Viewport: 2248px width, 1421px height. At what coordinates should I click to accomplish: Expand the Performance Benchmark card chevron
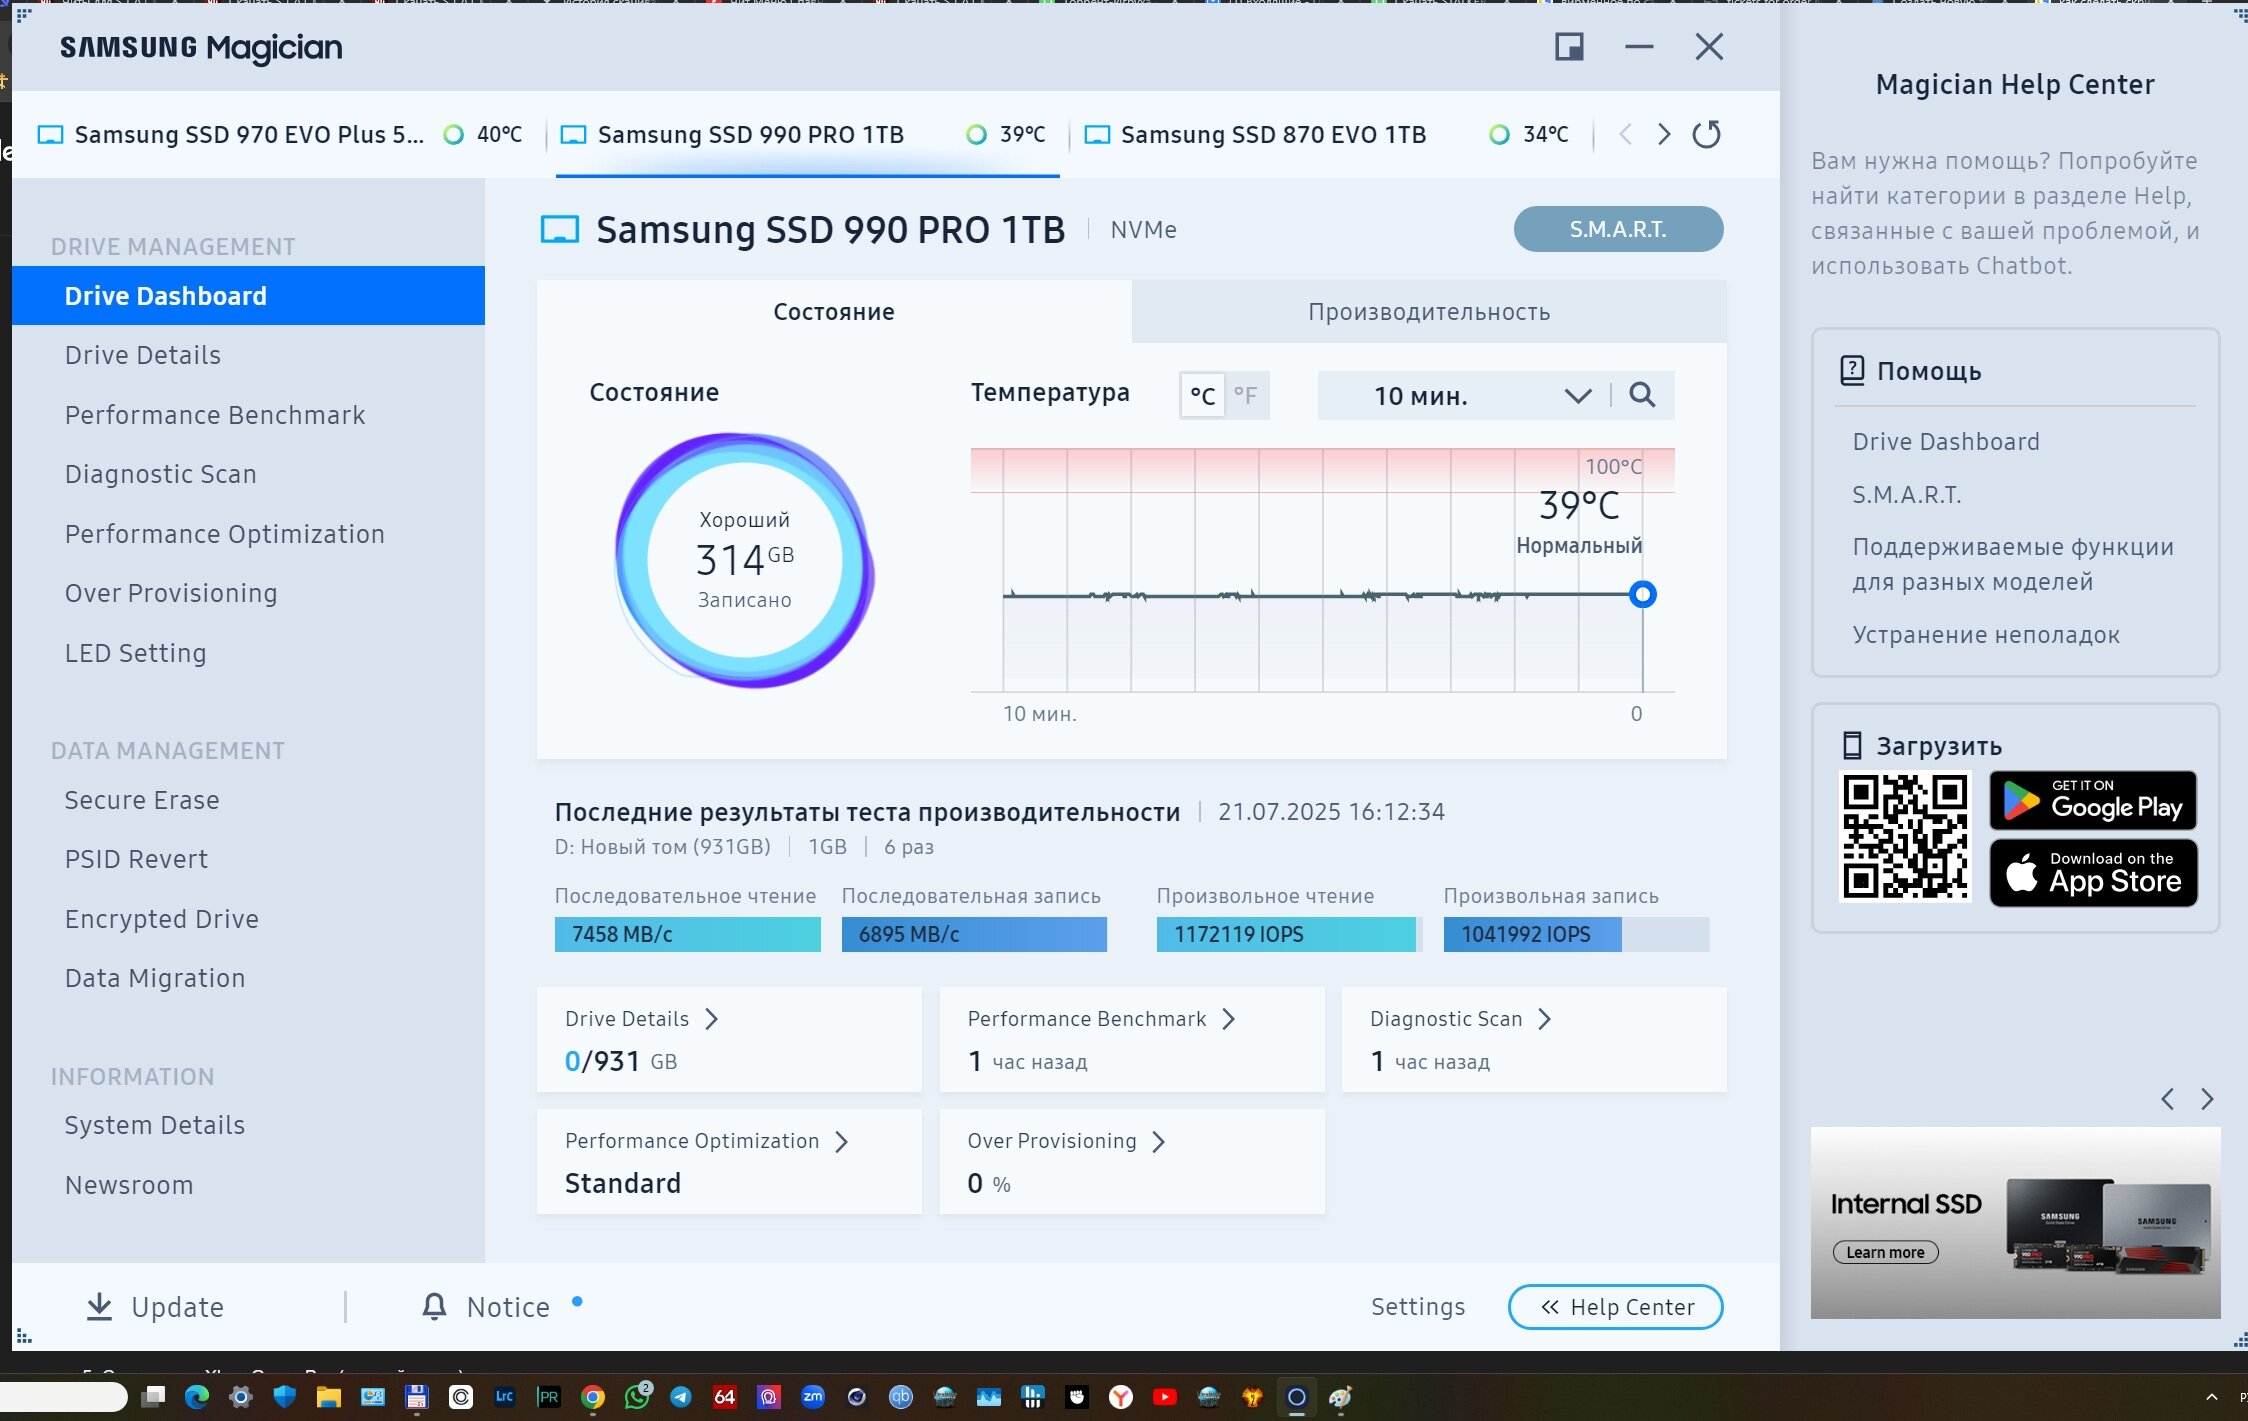tap(1229, 1019)
